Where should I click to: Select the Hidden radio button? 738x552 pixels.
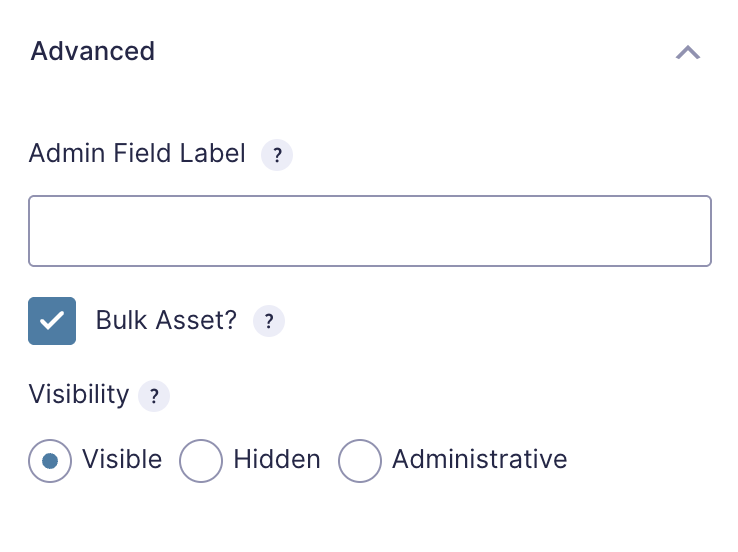201,461
